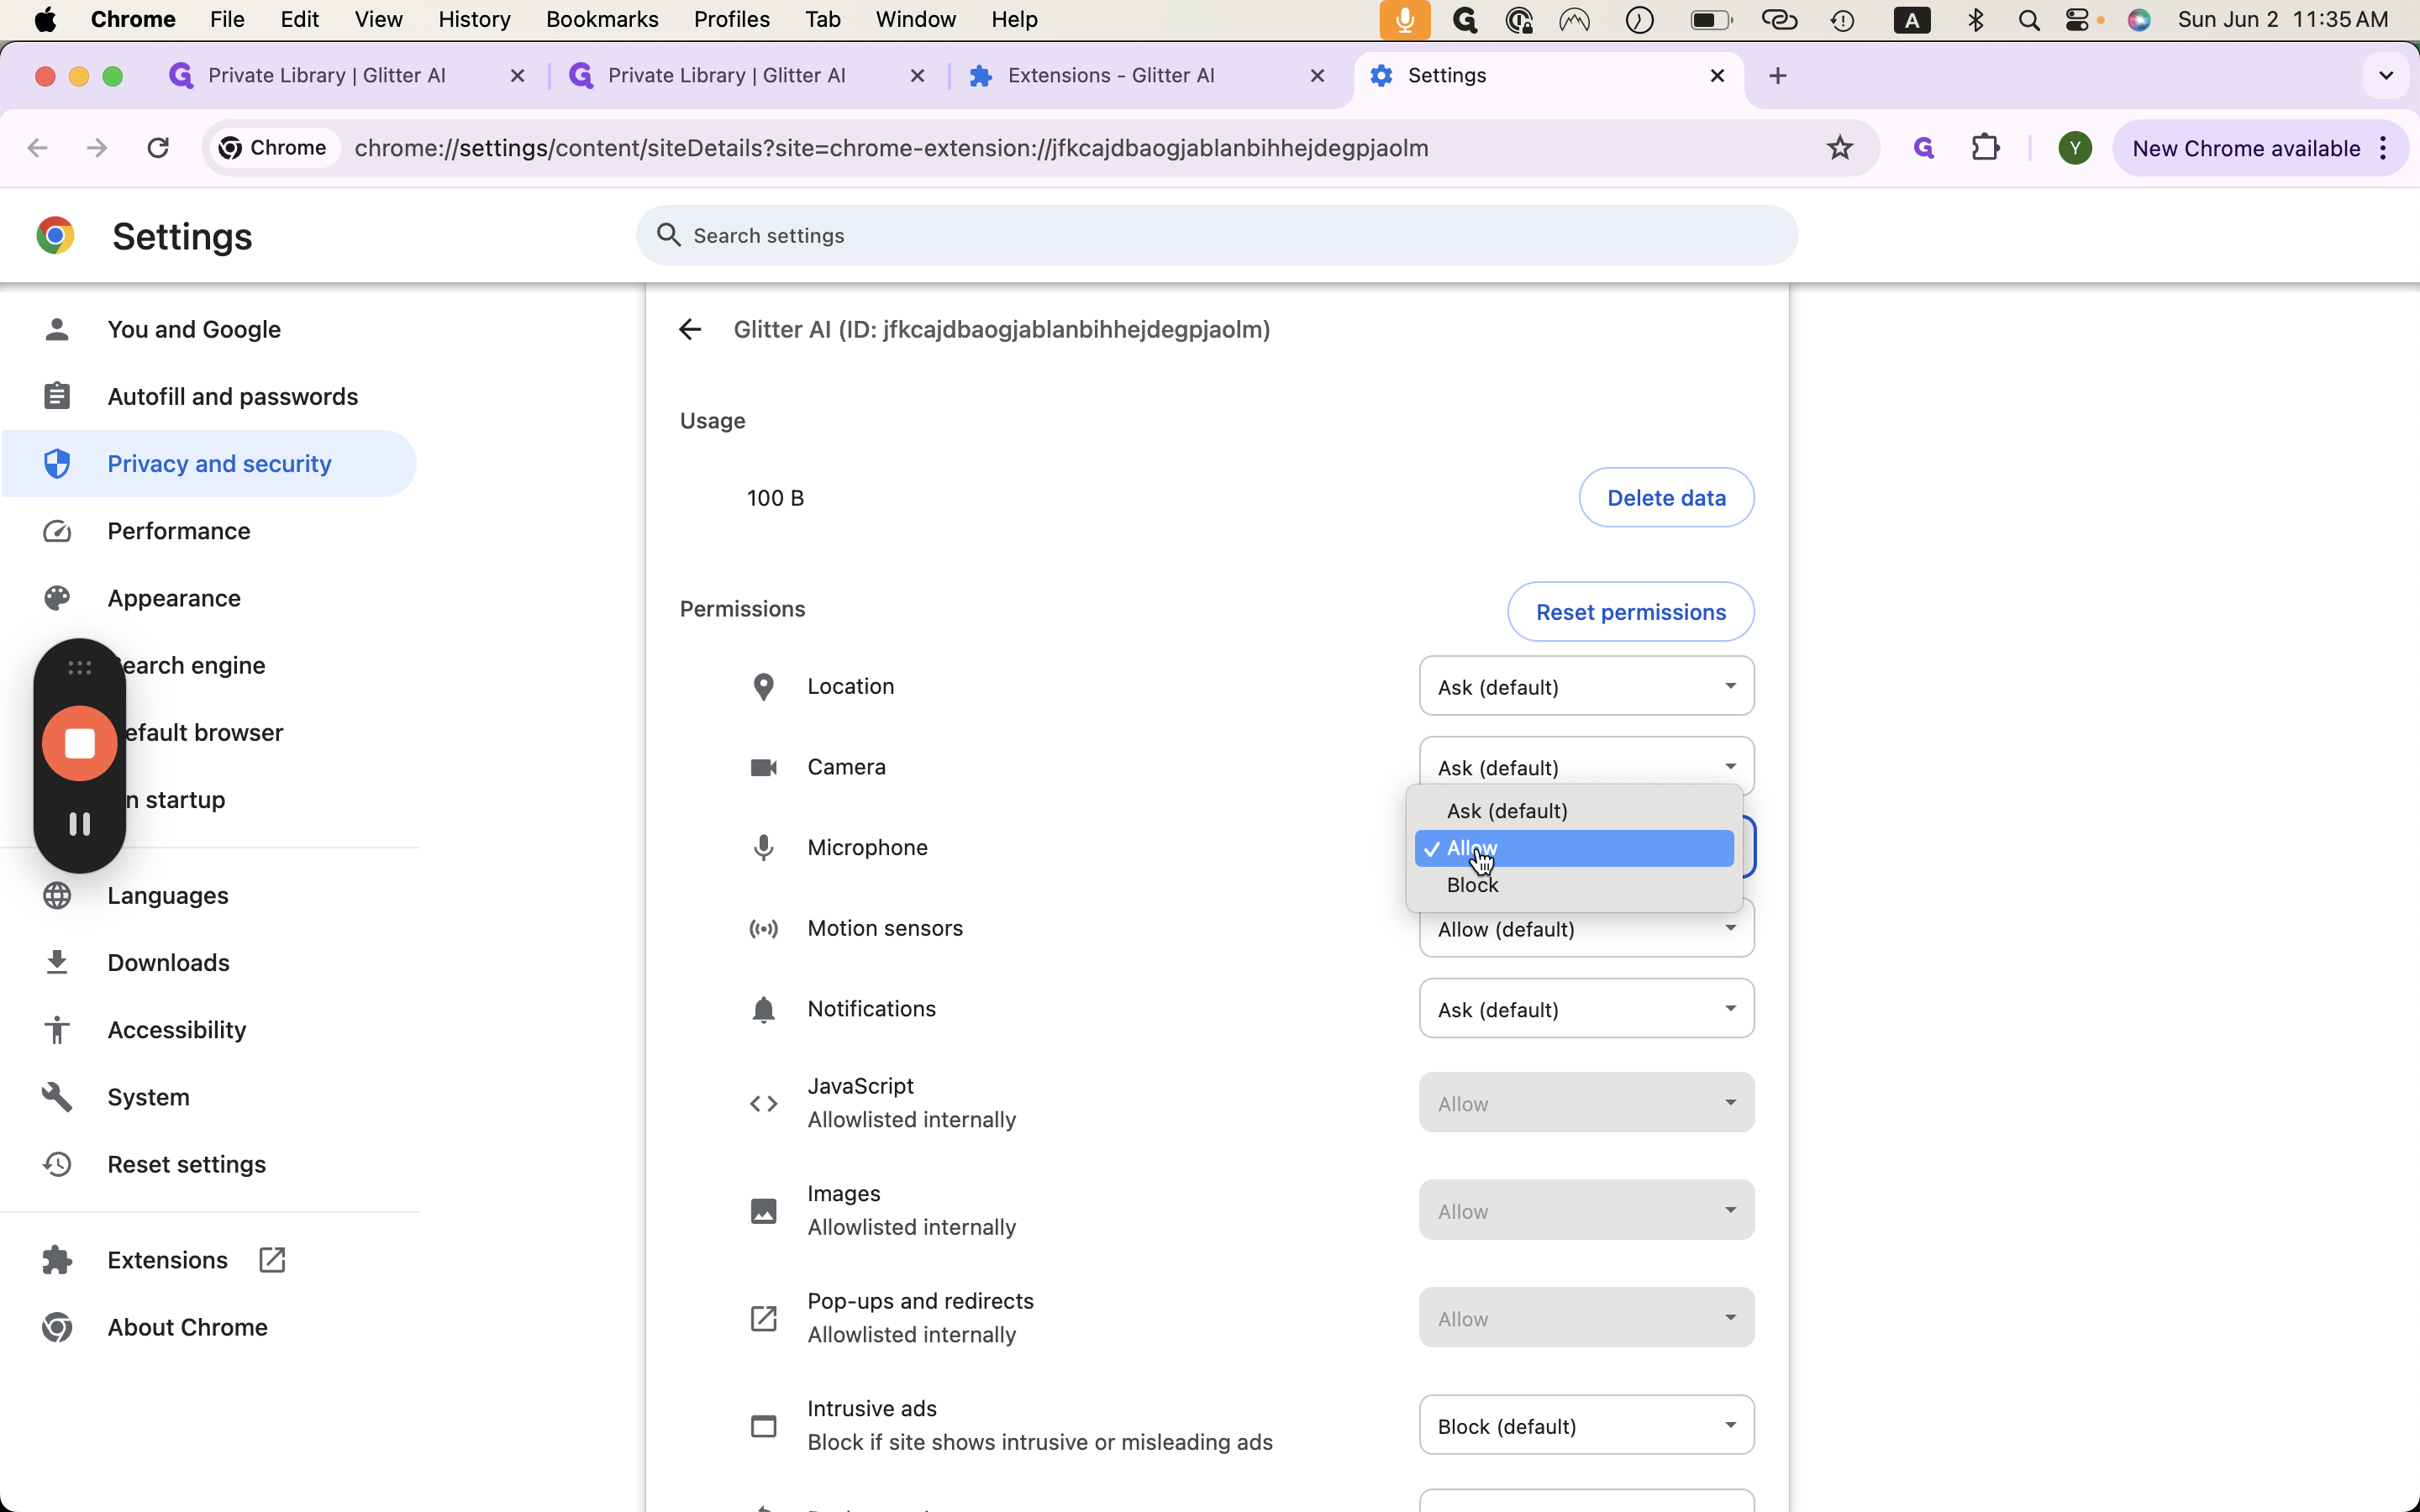Click the Motion sensors icon
Screen dimensions: 2420x1512
[x=763, y=929]
